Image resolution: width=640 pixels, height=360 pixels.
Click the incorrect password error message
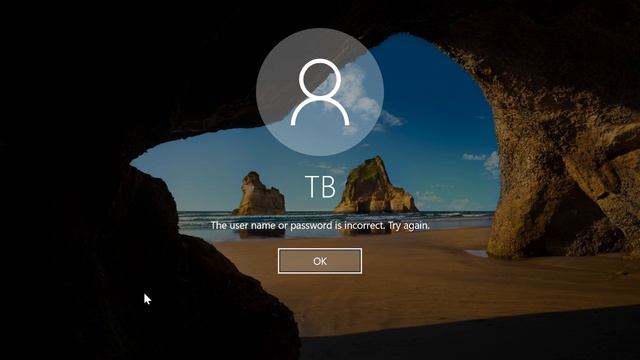tap(320, 225)
